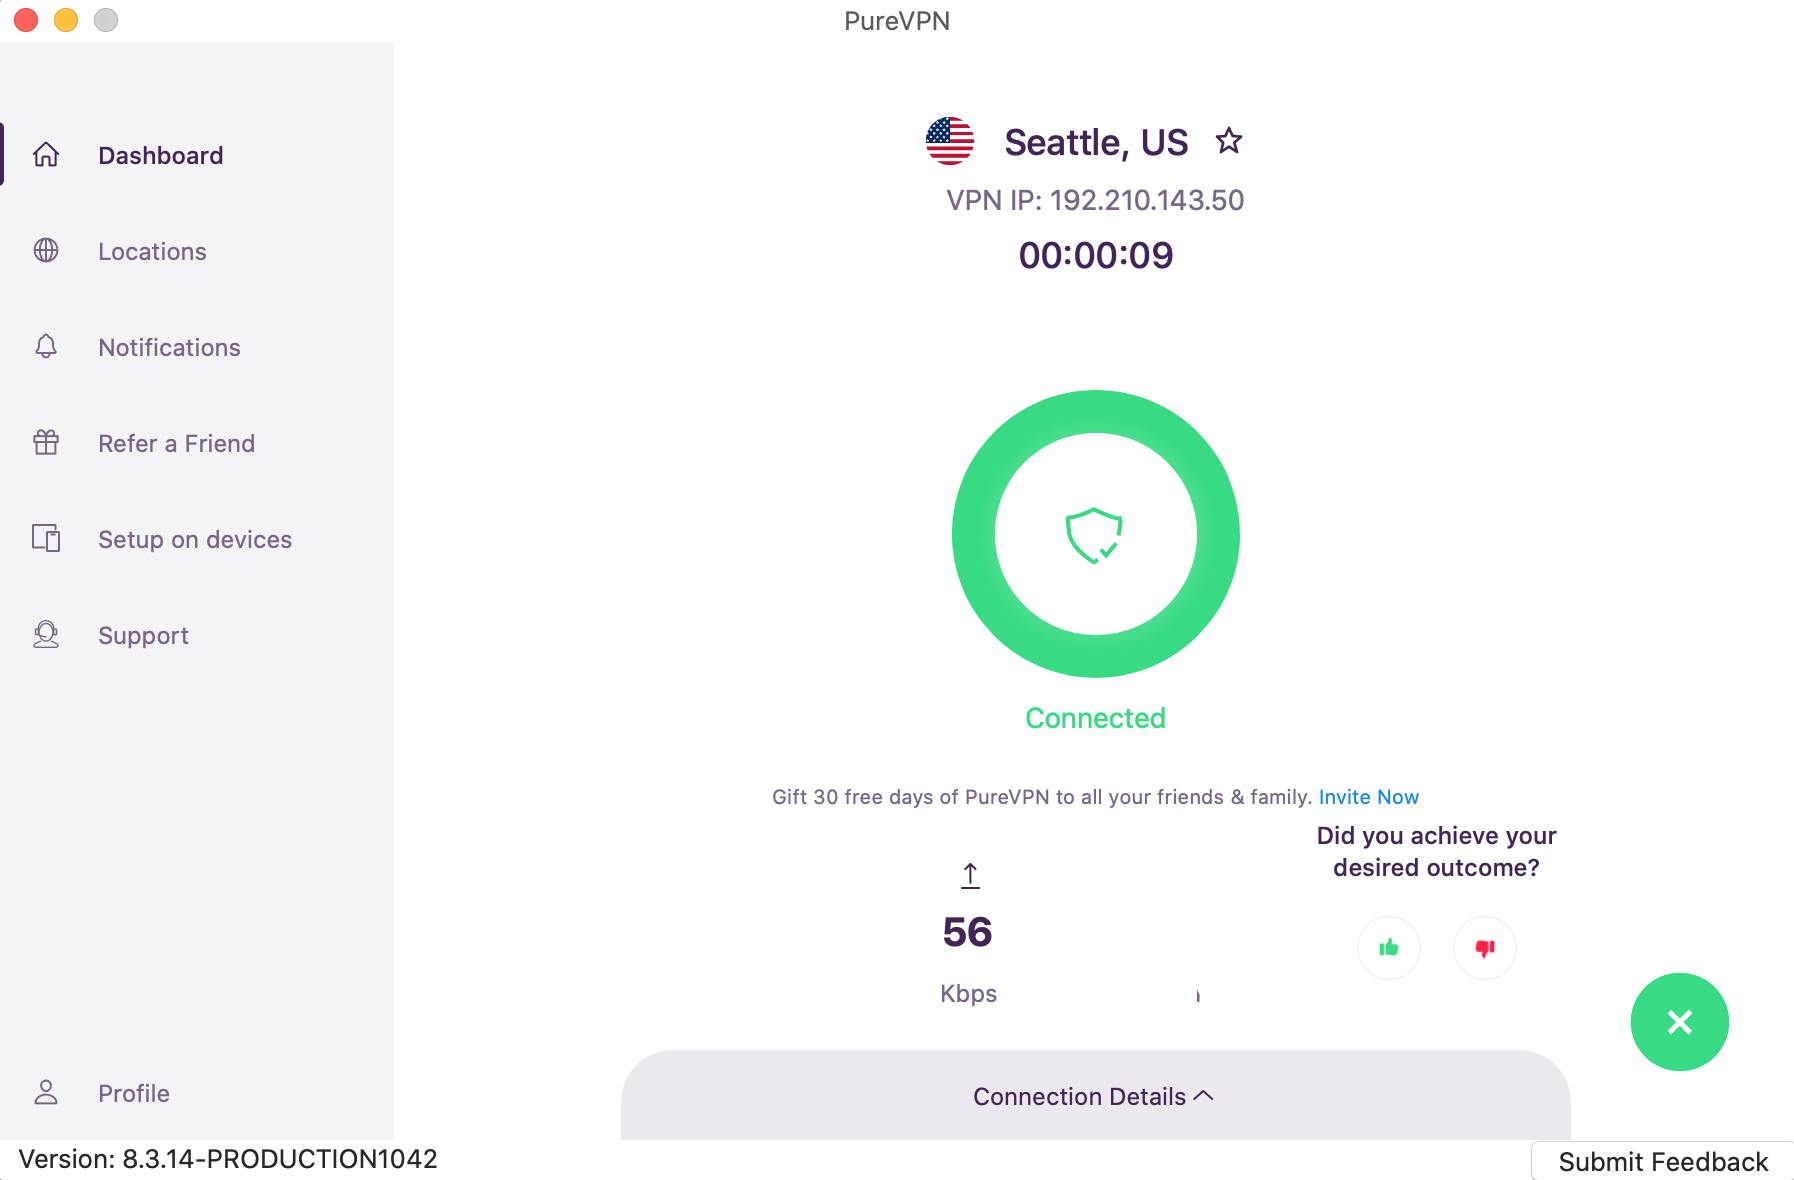Click the chevron beside Connection Details

coord(1204,1096)
